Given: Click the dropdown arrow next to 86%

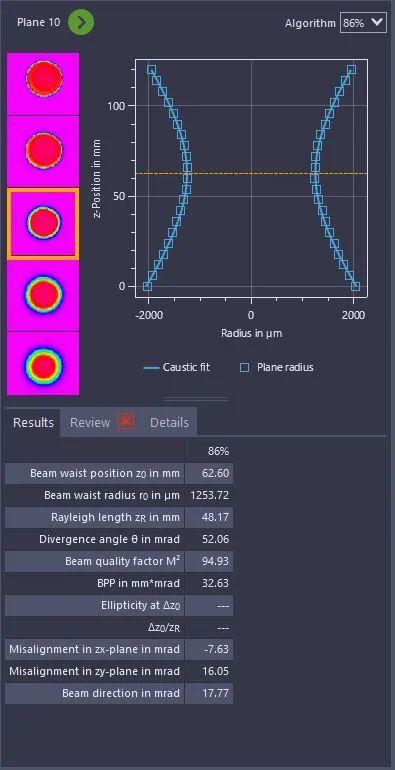Looking at the screenshot, I should (377, 23).
